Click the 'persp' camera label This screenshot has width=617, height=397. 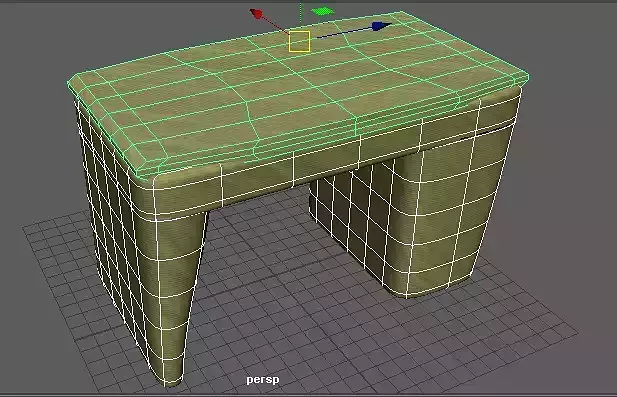[x=263, y=380]
